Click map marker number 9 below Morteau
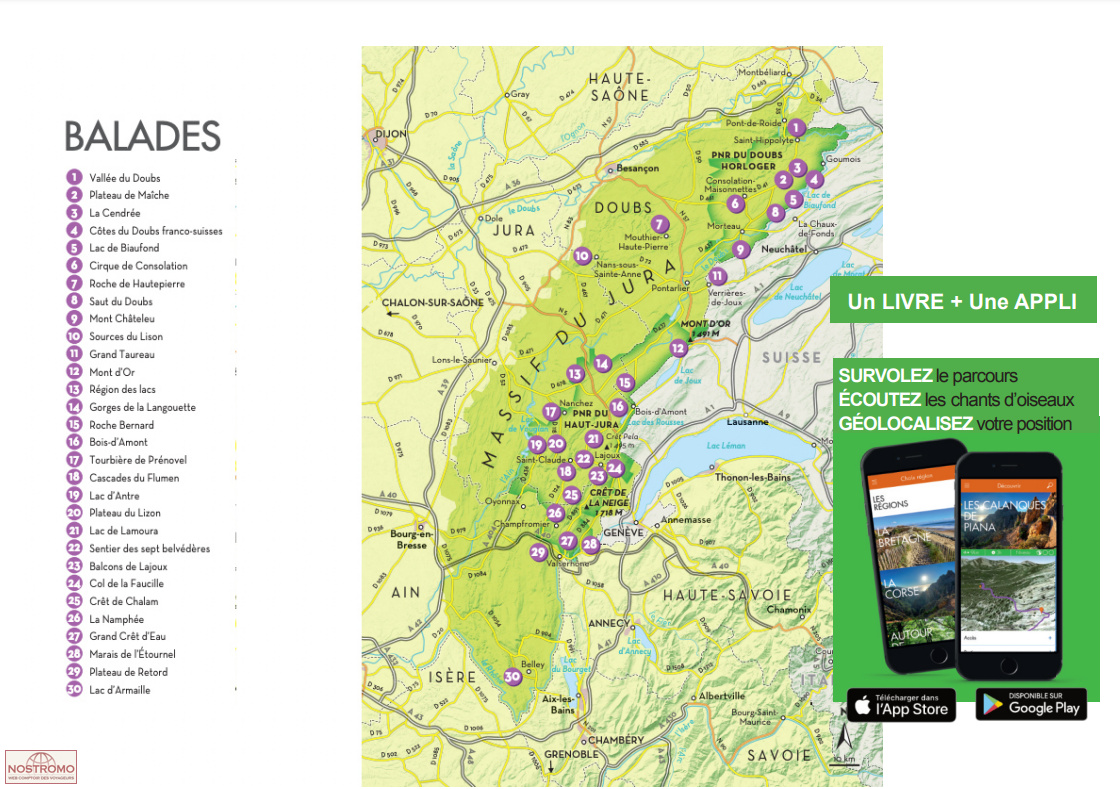 741,250
